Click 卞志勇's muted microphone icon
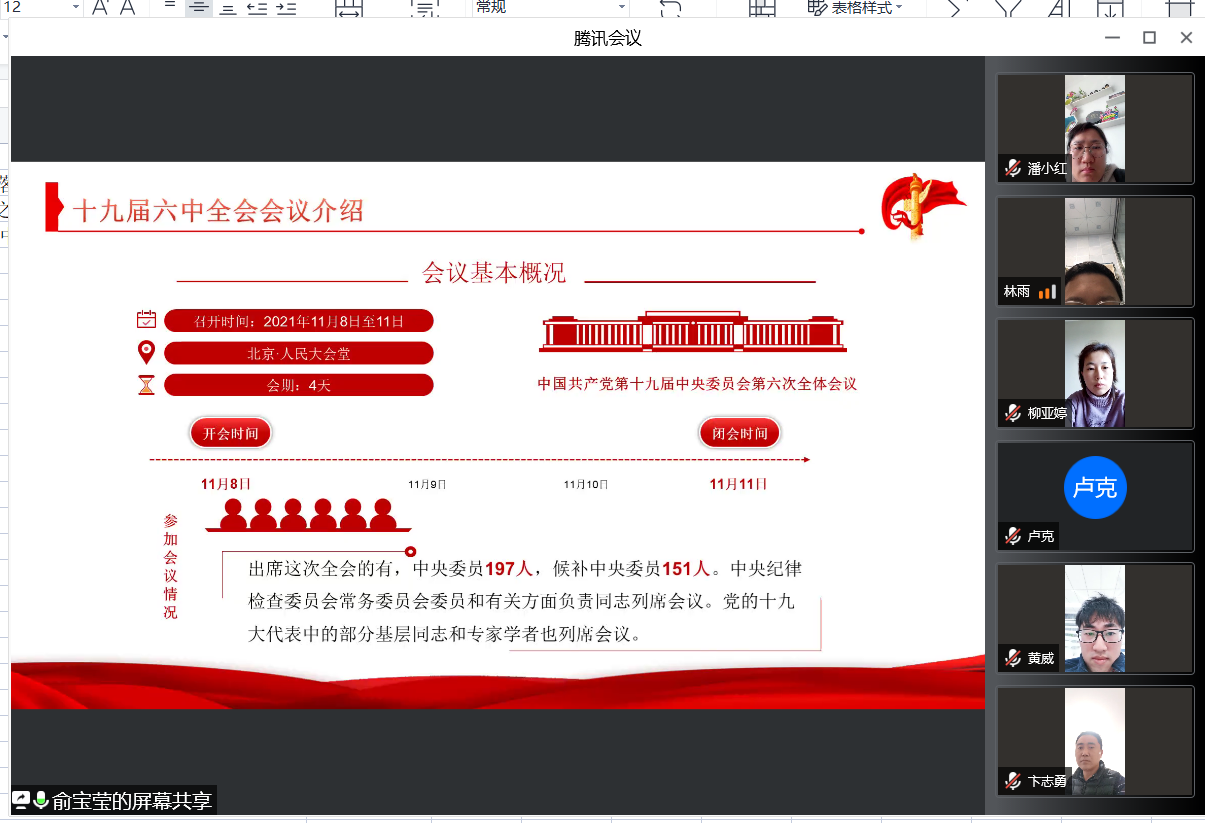 pyautogui.click(x=1013, y=781)
